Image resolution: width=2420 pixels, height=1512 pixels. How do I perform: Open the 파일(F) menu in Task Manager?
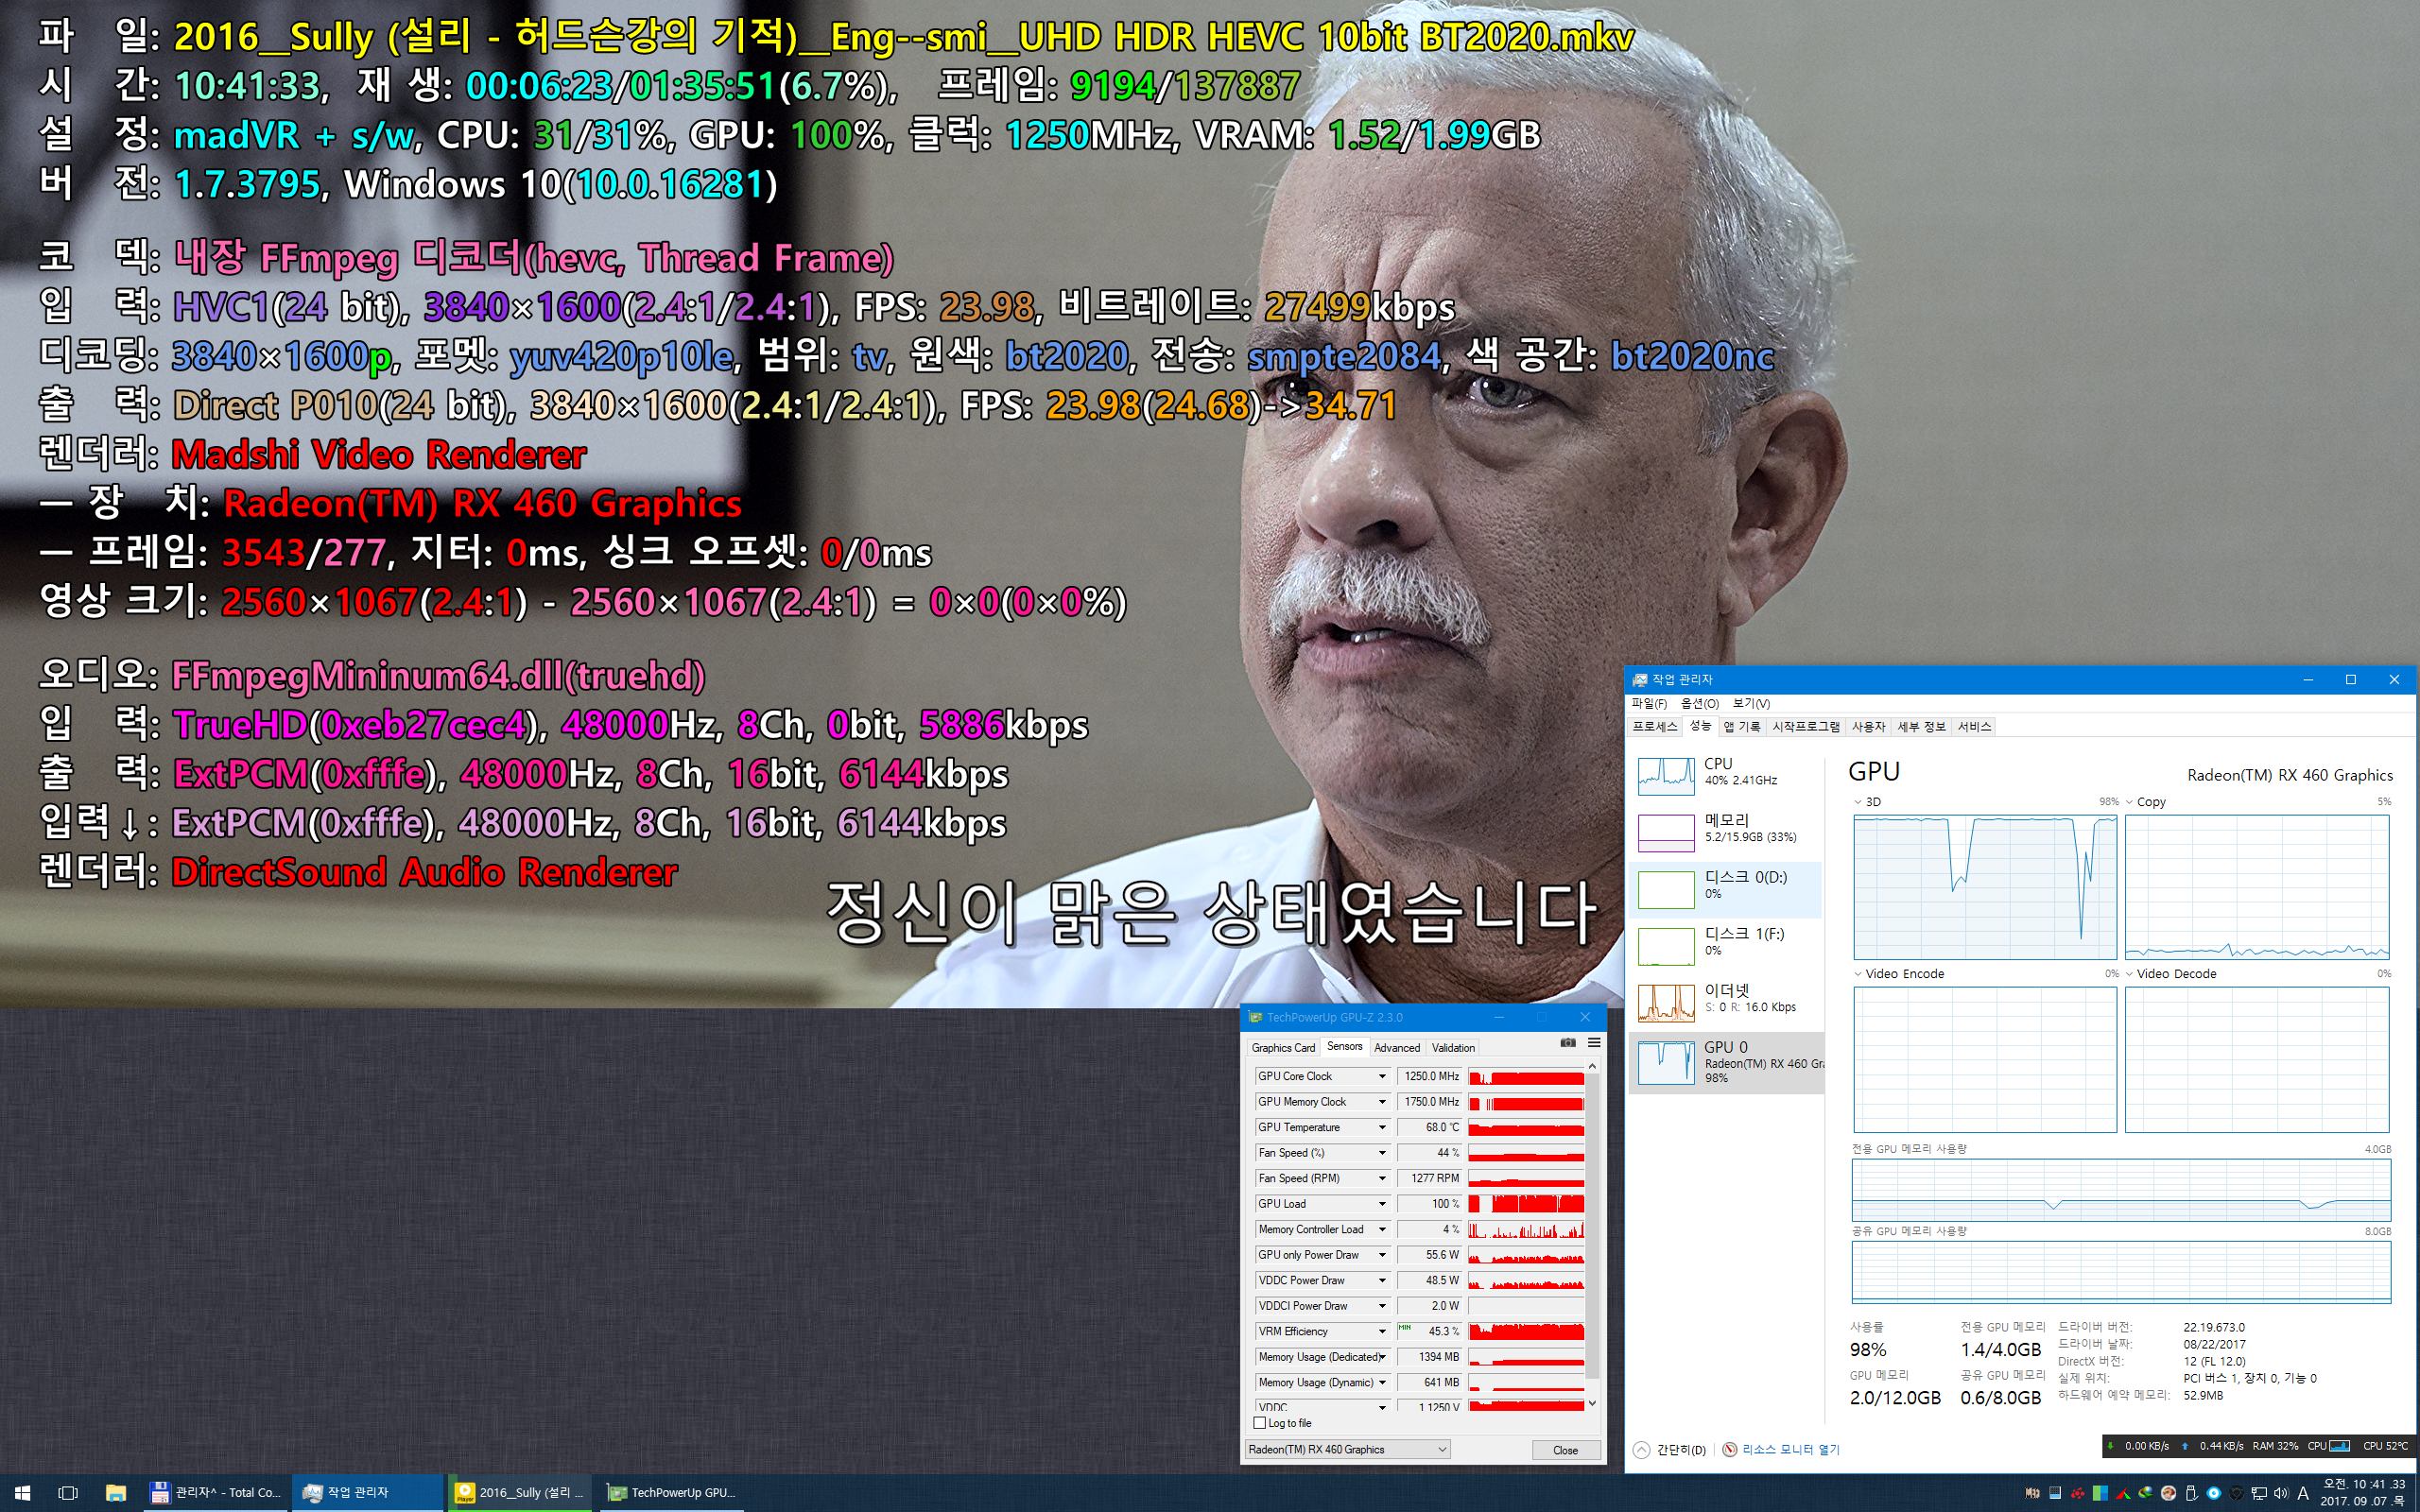[1649, 703]
